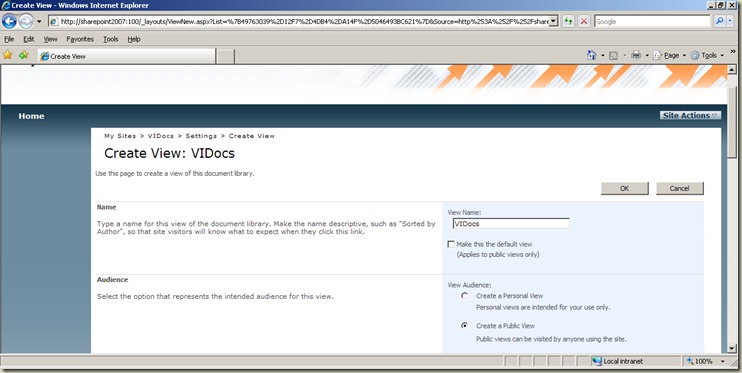Click the page scrollbar up arrow

732,70
